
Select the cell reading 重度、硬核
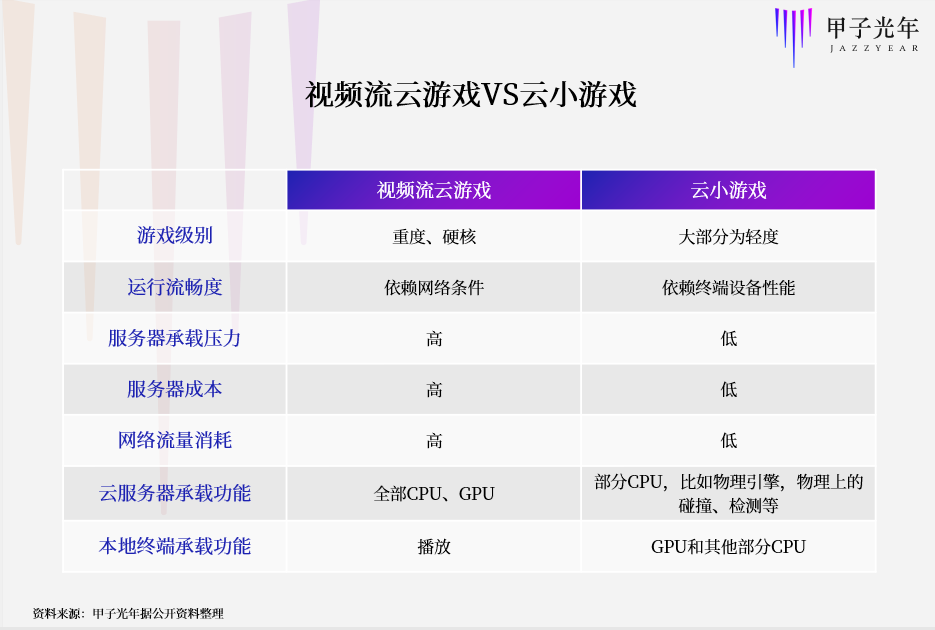click(x=433, y=235)
